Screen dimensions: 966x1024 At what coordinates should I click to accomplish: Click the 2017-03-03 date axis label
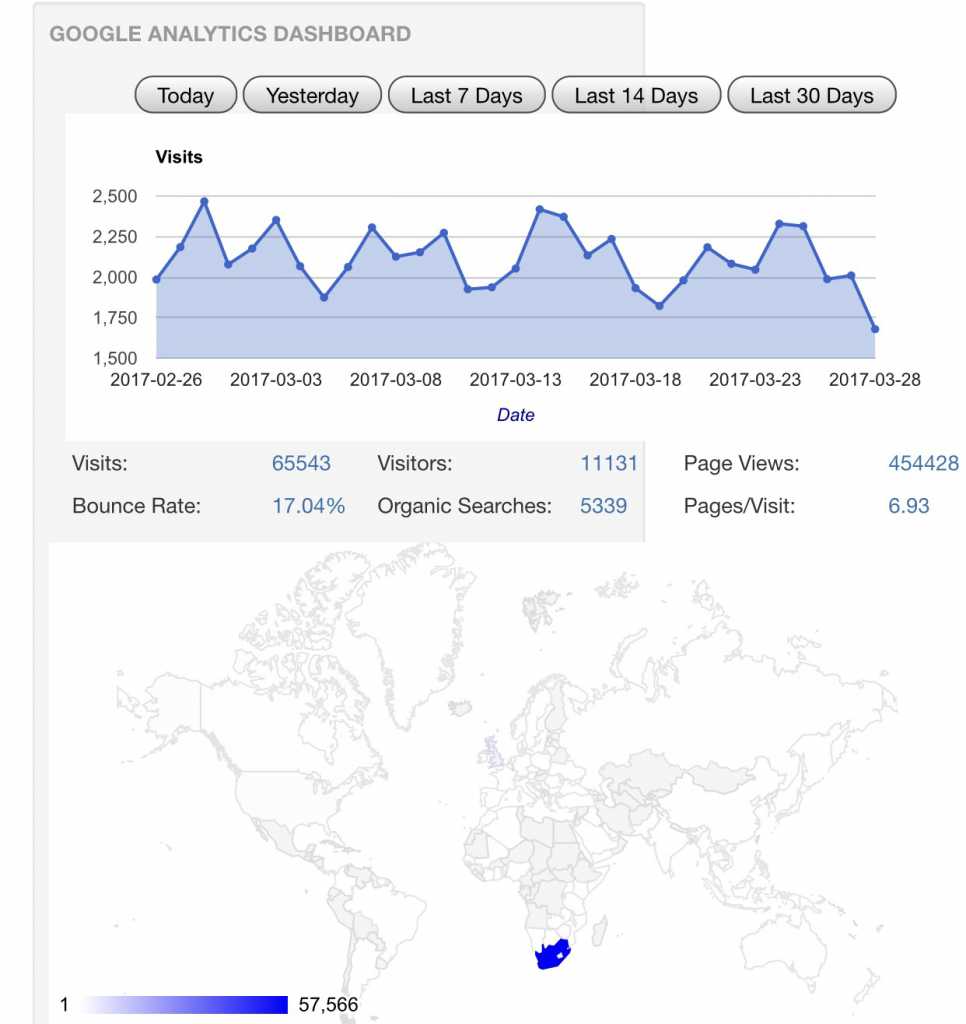tap(276, 379)
